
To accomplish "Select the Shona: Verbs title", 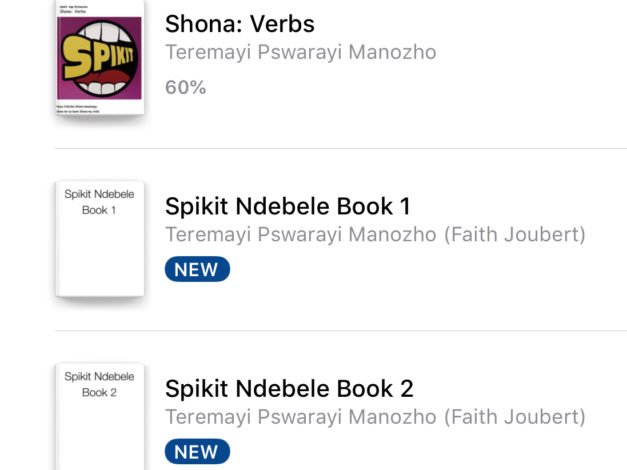I will pos(239,23).
